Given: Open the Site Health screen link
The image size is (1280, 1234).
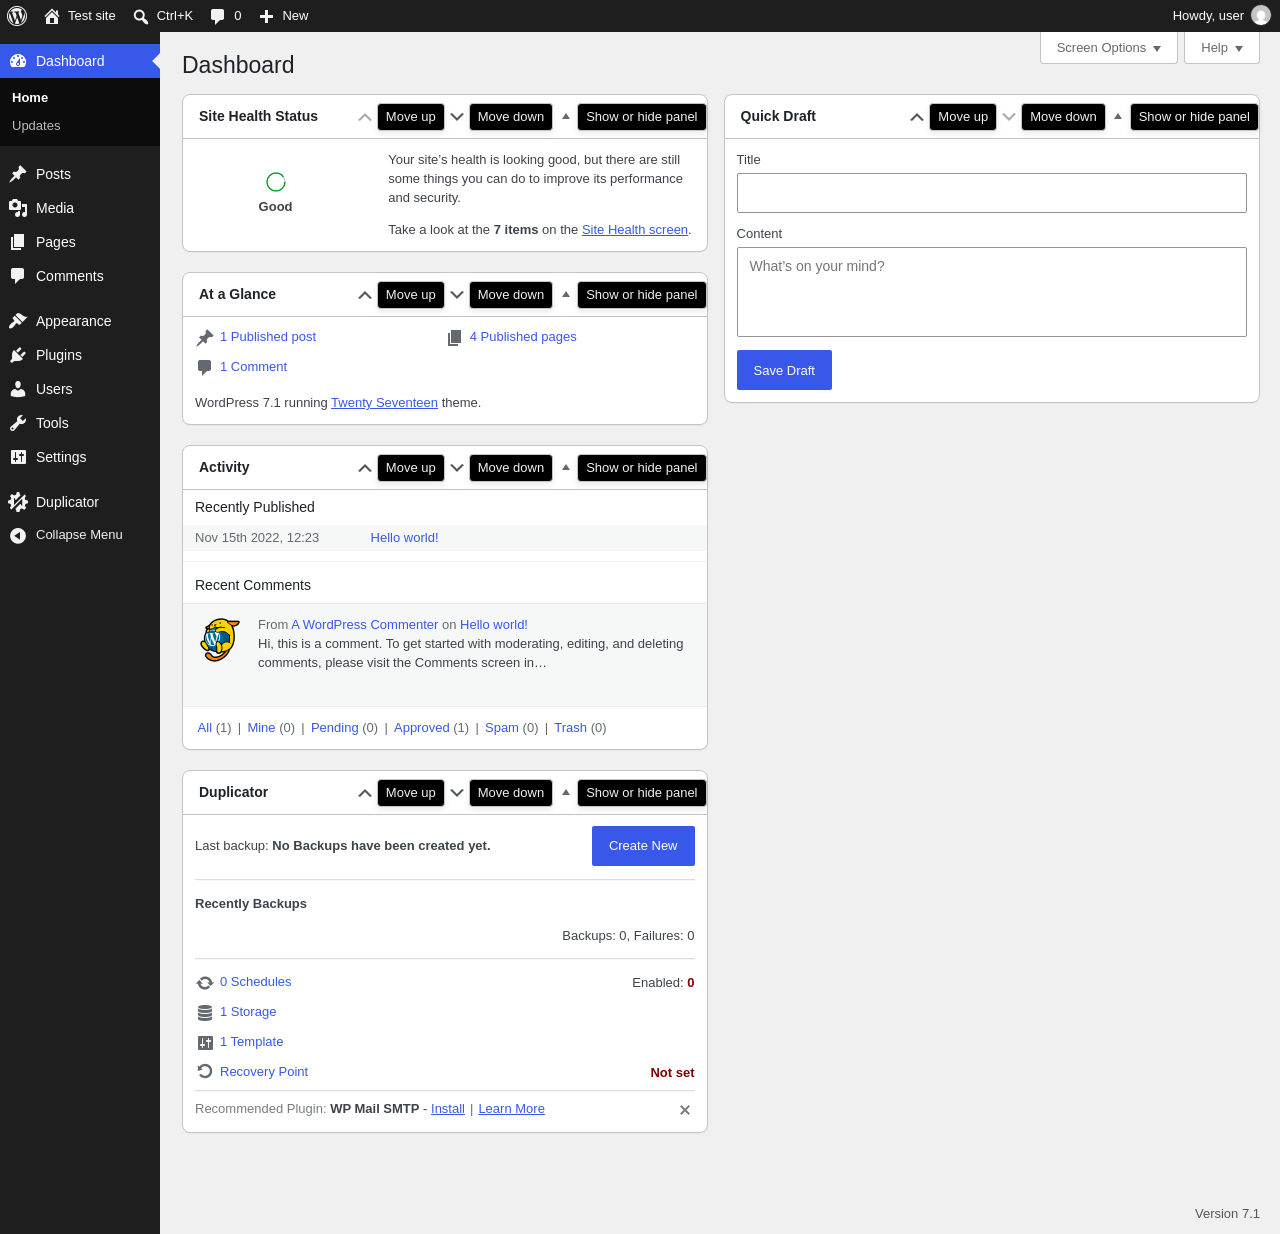Looking at the screenshot, I should tap(635, 230).
